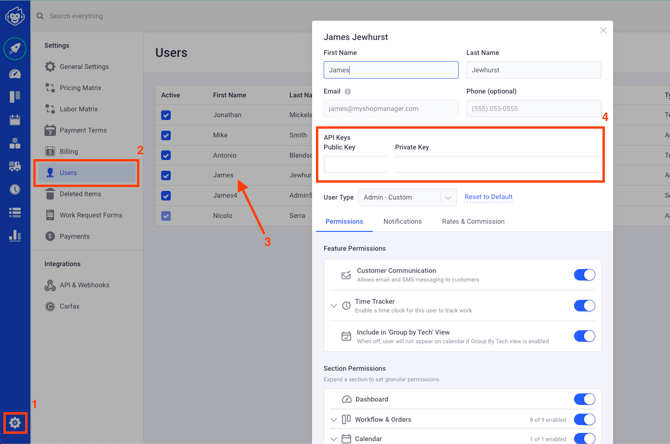The image size is (670, 444).
Task: Click the First Name input field
Action: (x=391, y=70)
